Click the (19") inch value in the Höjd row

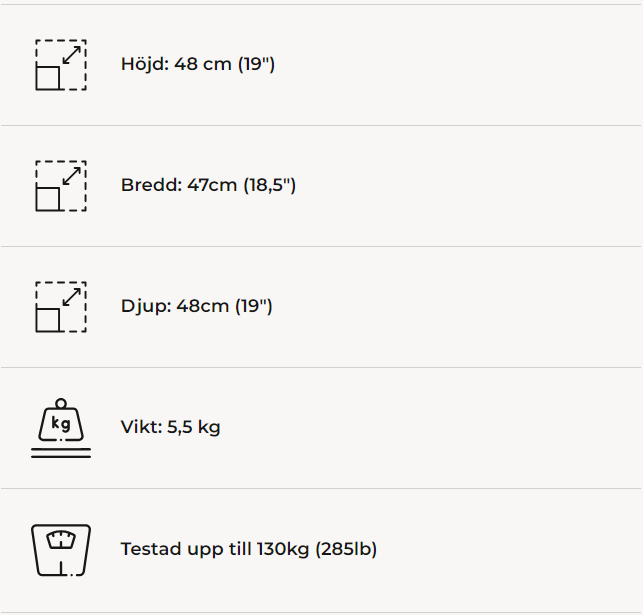pyautogui.click(x=256, y=65)
